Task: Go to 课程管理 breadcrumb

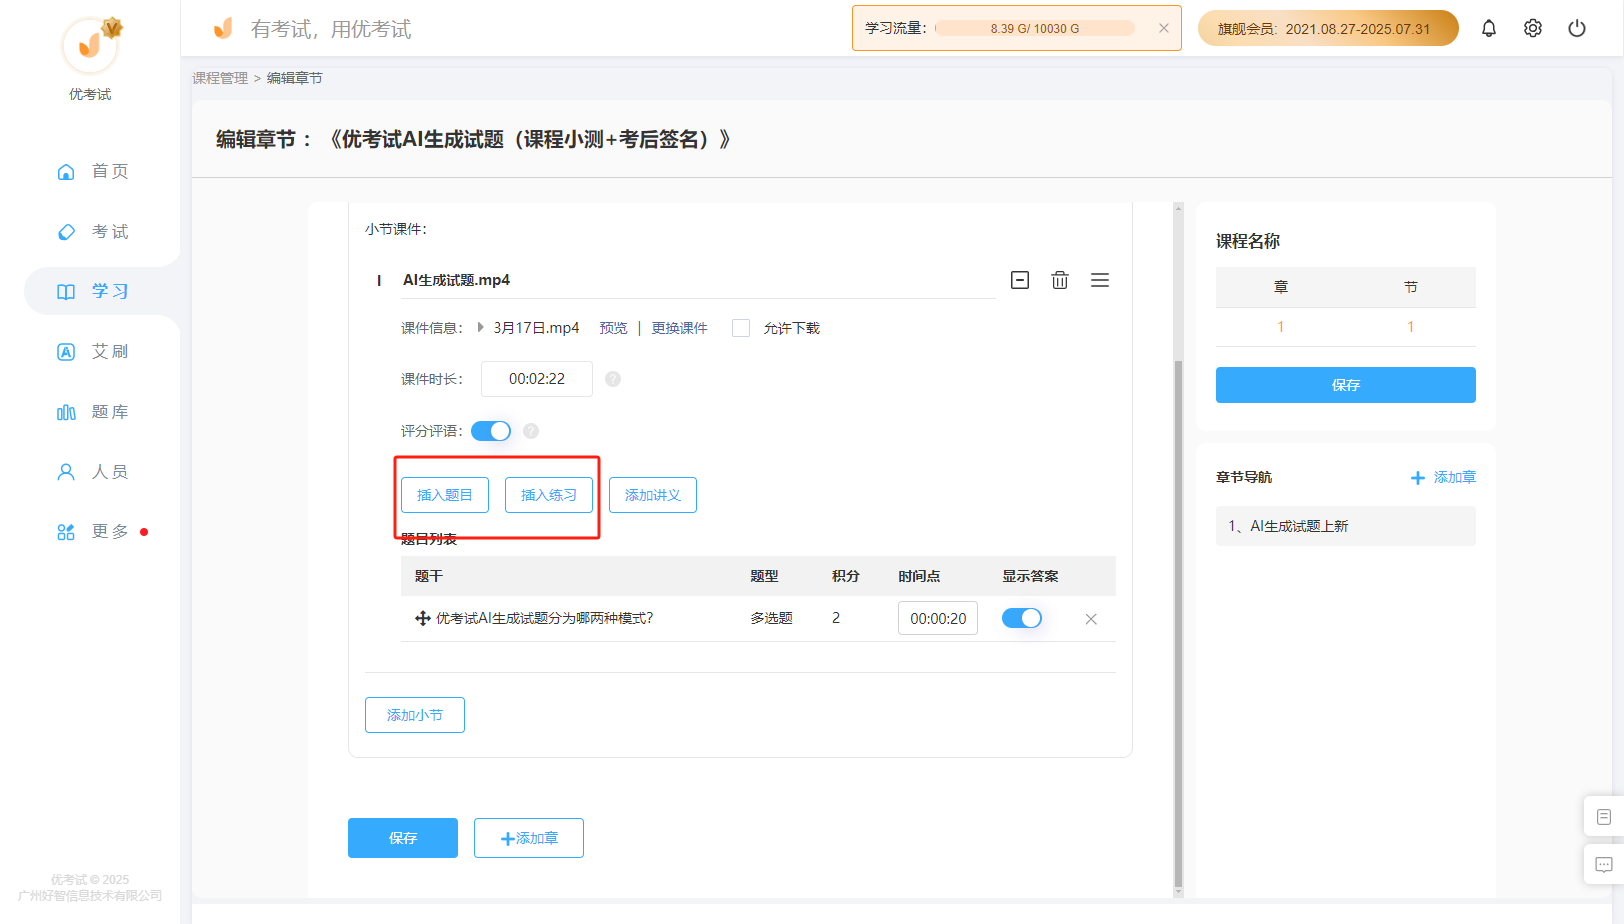Action: point(220,78)
